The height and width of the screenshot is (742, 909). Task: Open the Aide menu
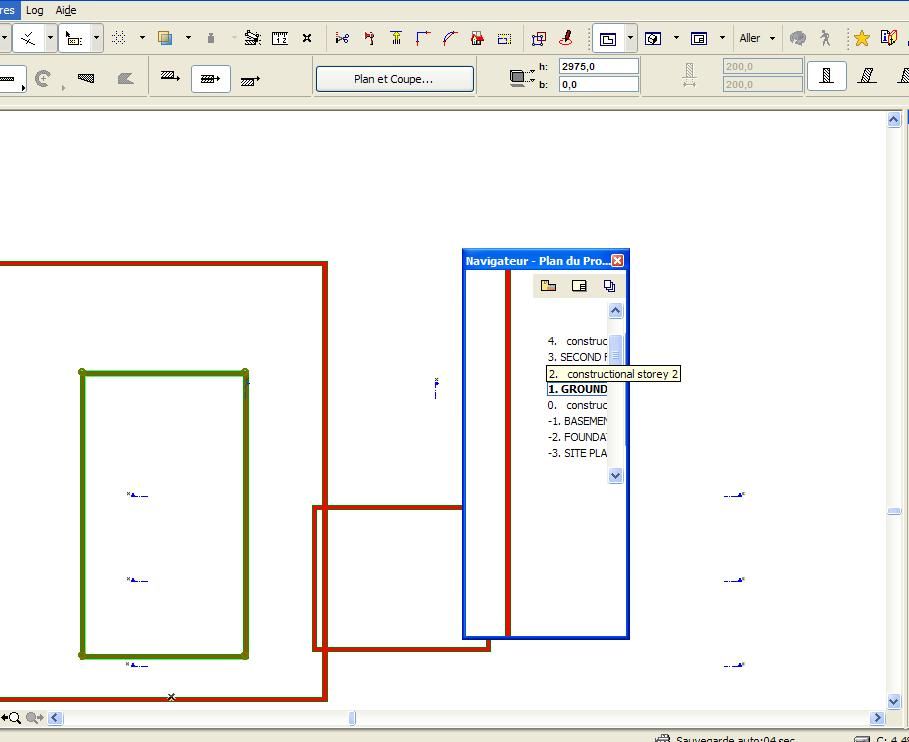click(66, 10)
